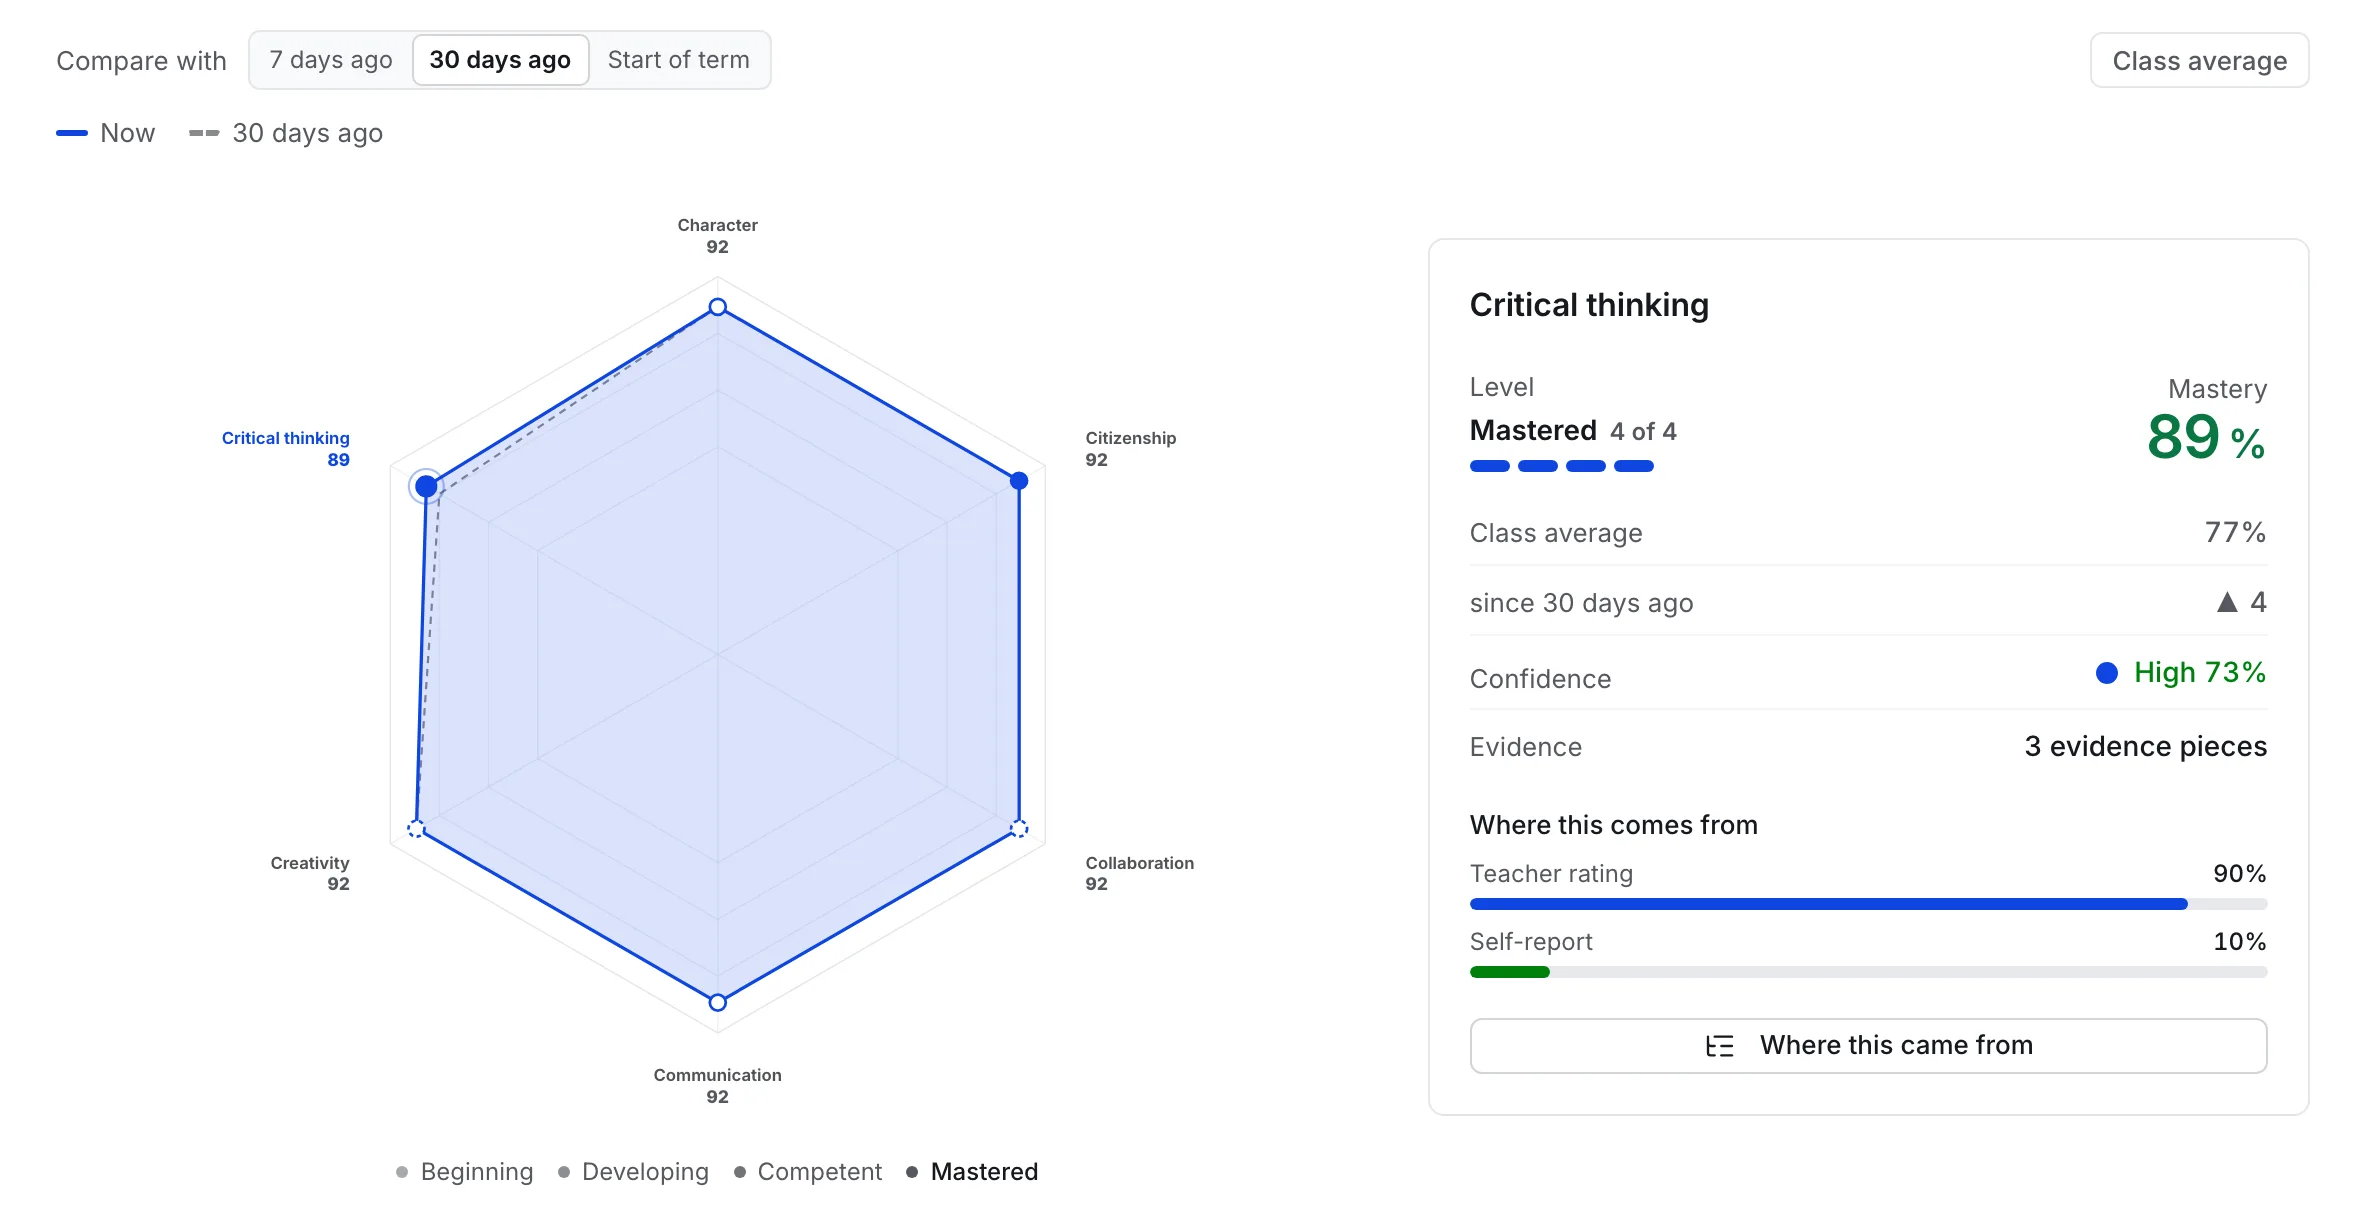The image size is (2366, 1216).
Task: Open the Where this came from button
Action: (1868, 1045)
